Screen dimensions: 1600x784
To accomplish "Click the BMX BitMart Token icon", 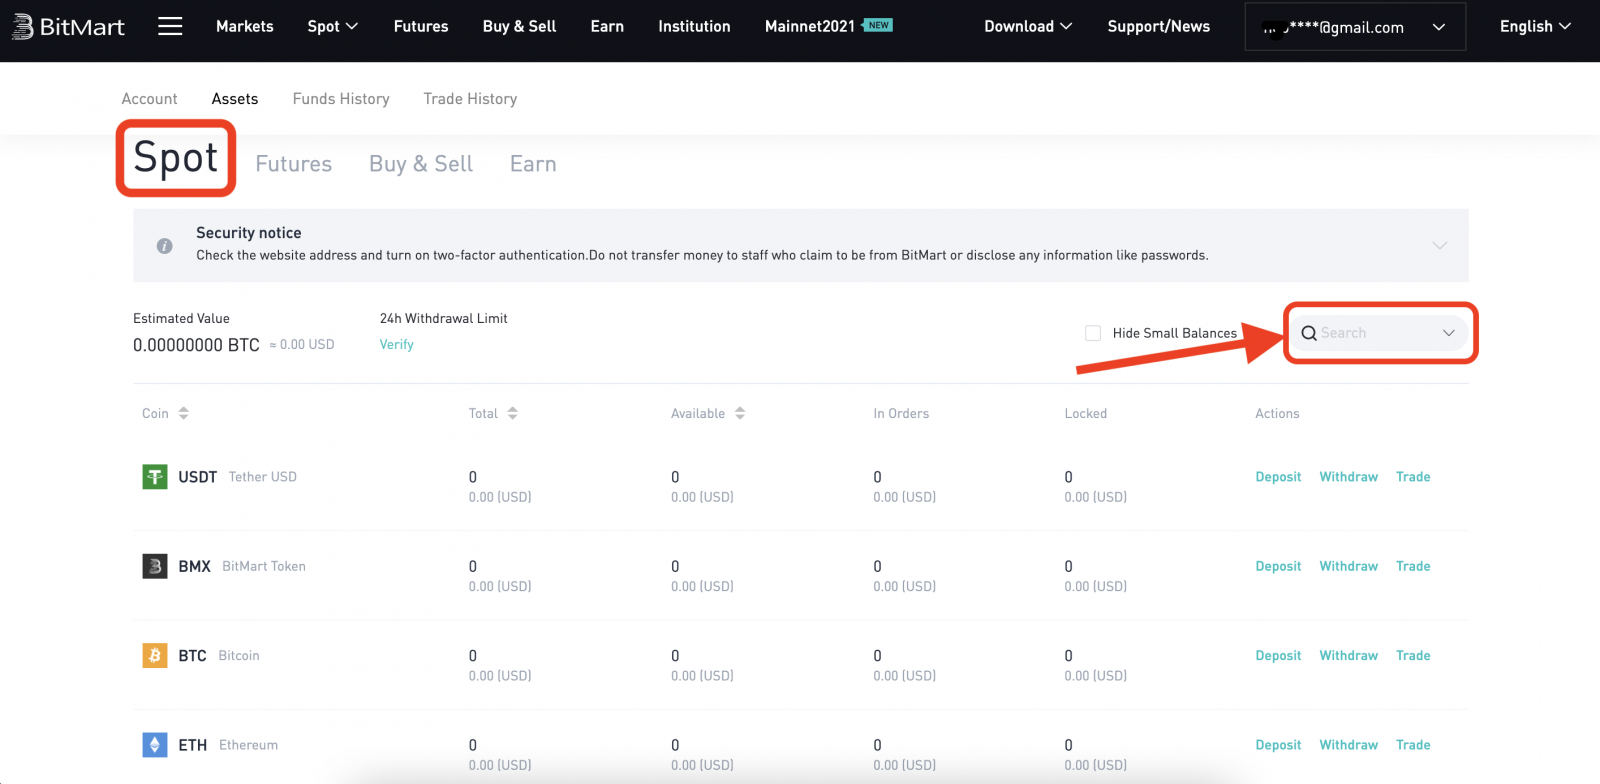I will [x=154, y=567].
